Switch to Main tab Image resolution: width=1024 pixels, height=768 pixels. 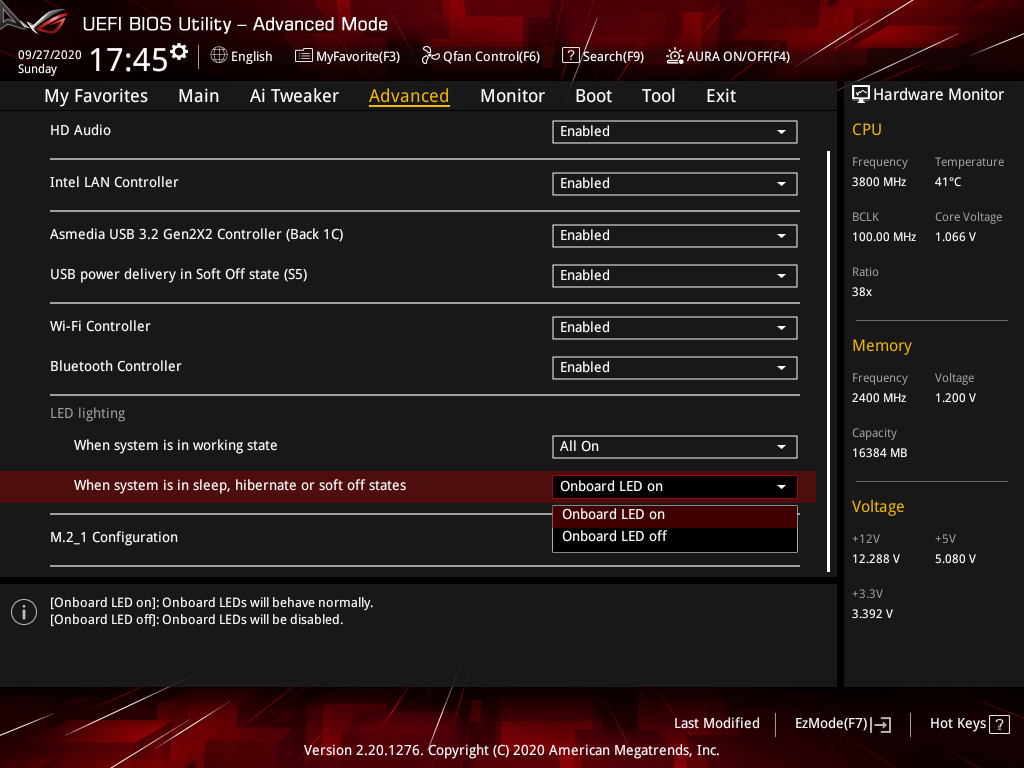pyautogui.click(x=199, y=96)
